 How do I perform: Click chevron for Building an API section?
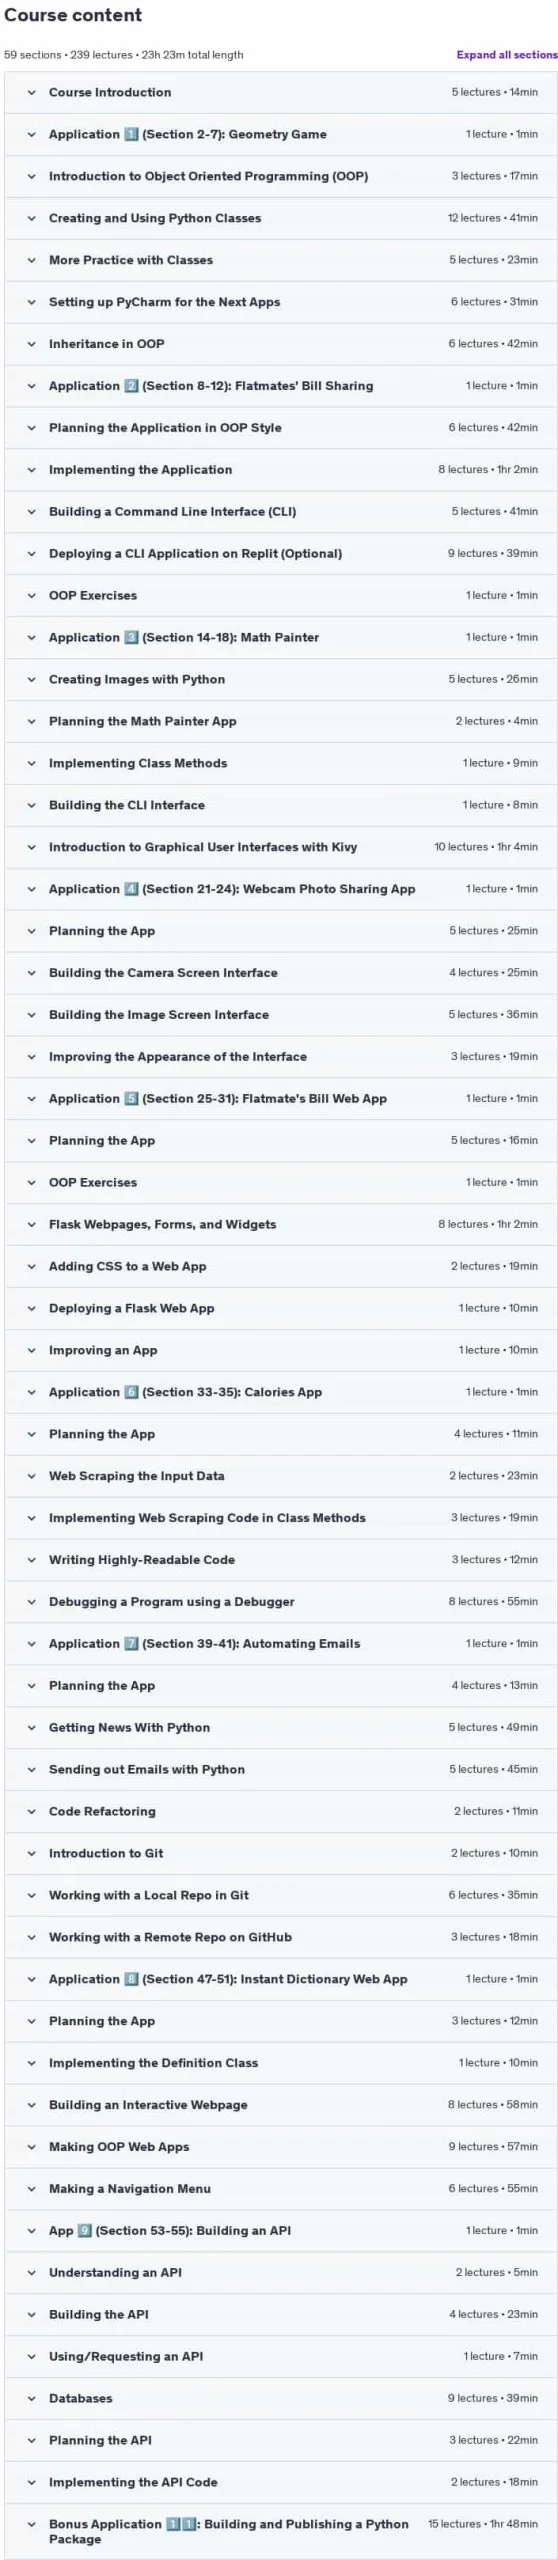31,2230
